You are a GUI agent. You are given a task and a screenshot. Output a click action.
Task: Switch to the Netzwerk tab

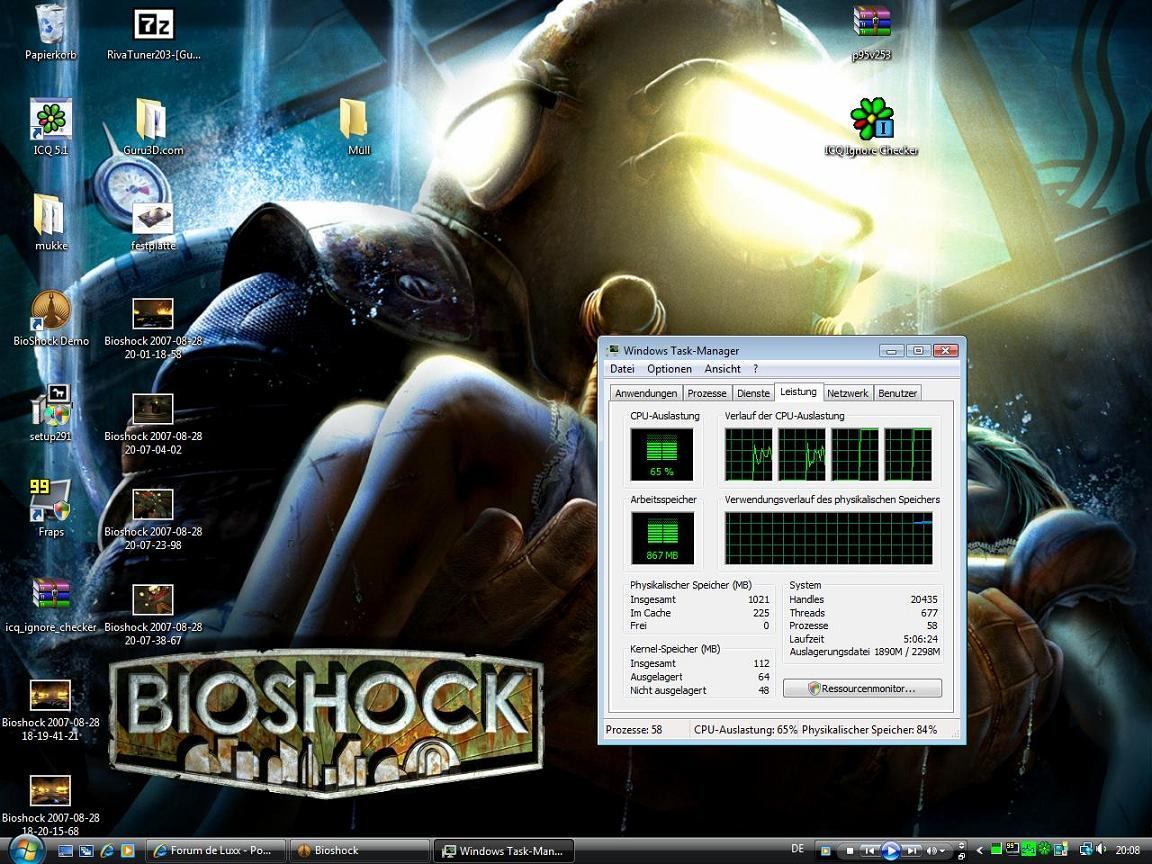[x=847, y=393]
